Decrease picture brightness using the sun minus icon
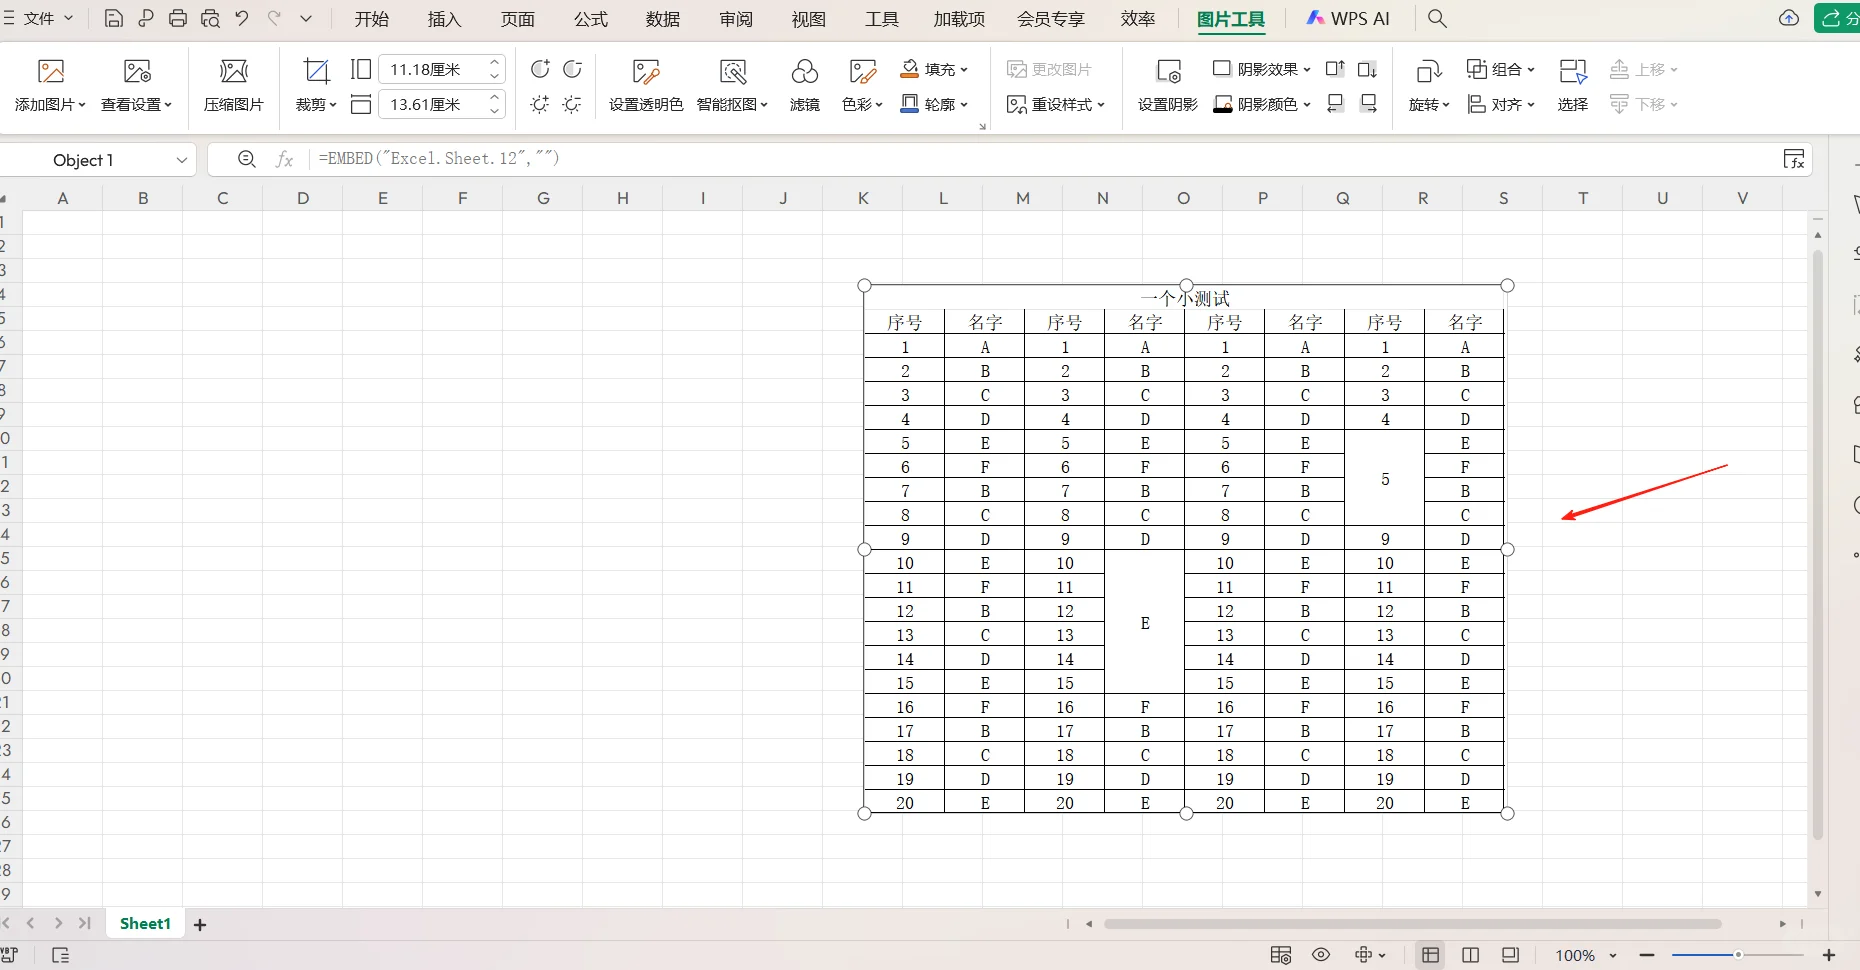This screenshot has height=970, width=1860. [572, 104]
